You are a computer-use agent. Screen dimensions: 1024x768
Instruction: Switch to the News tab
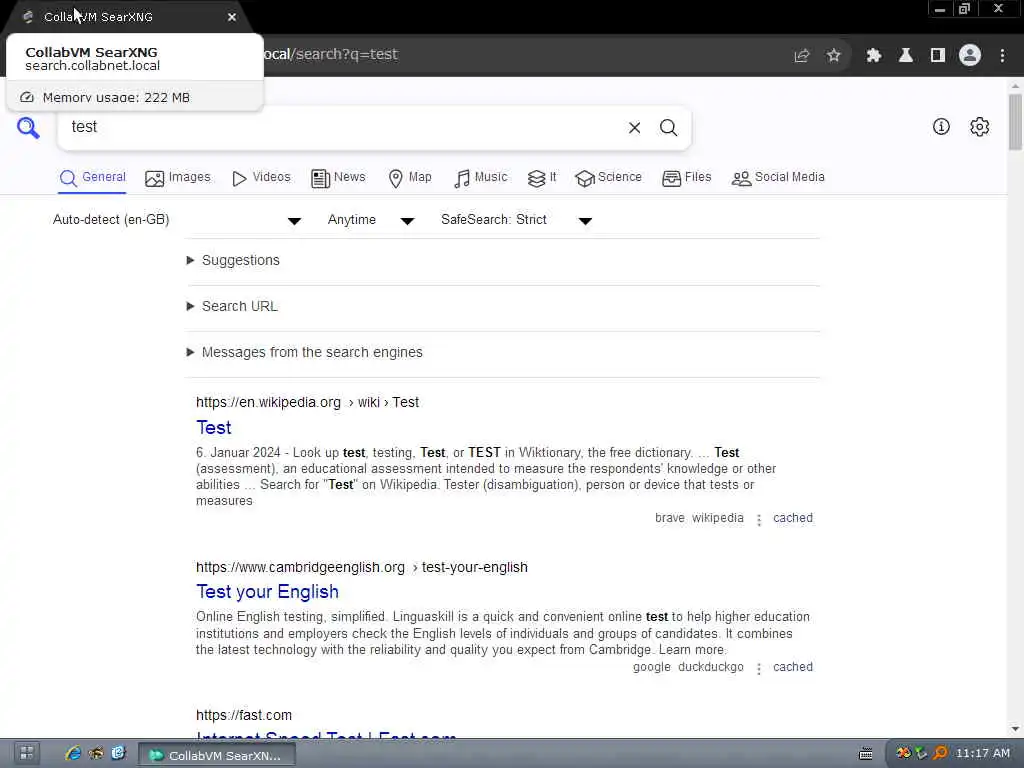click(338, 178)
